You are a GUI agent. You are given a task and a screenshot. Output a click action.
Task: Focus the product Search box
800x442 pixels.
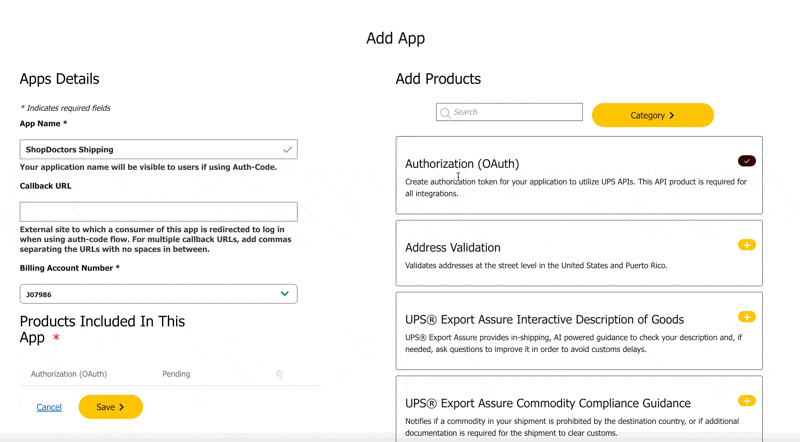(509, 112)
